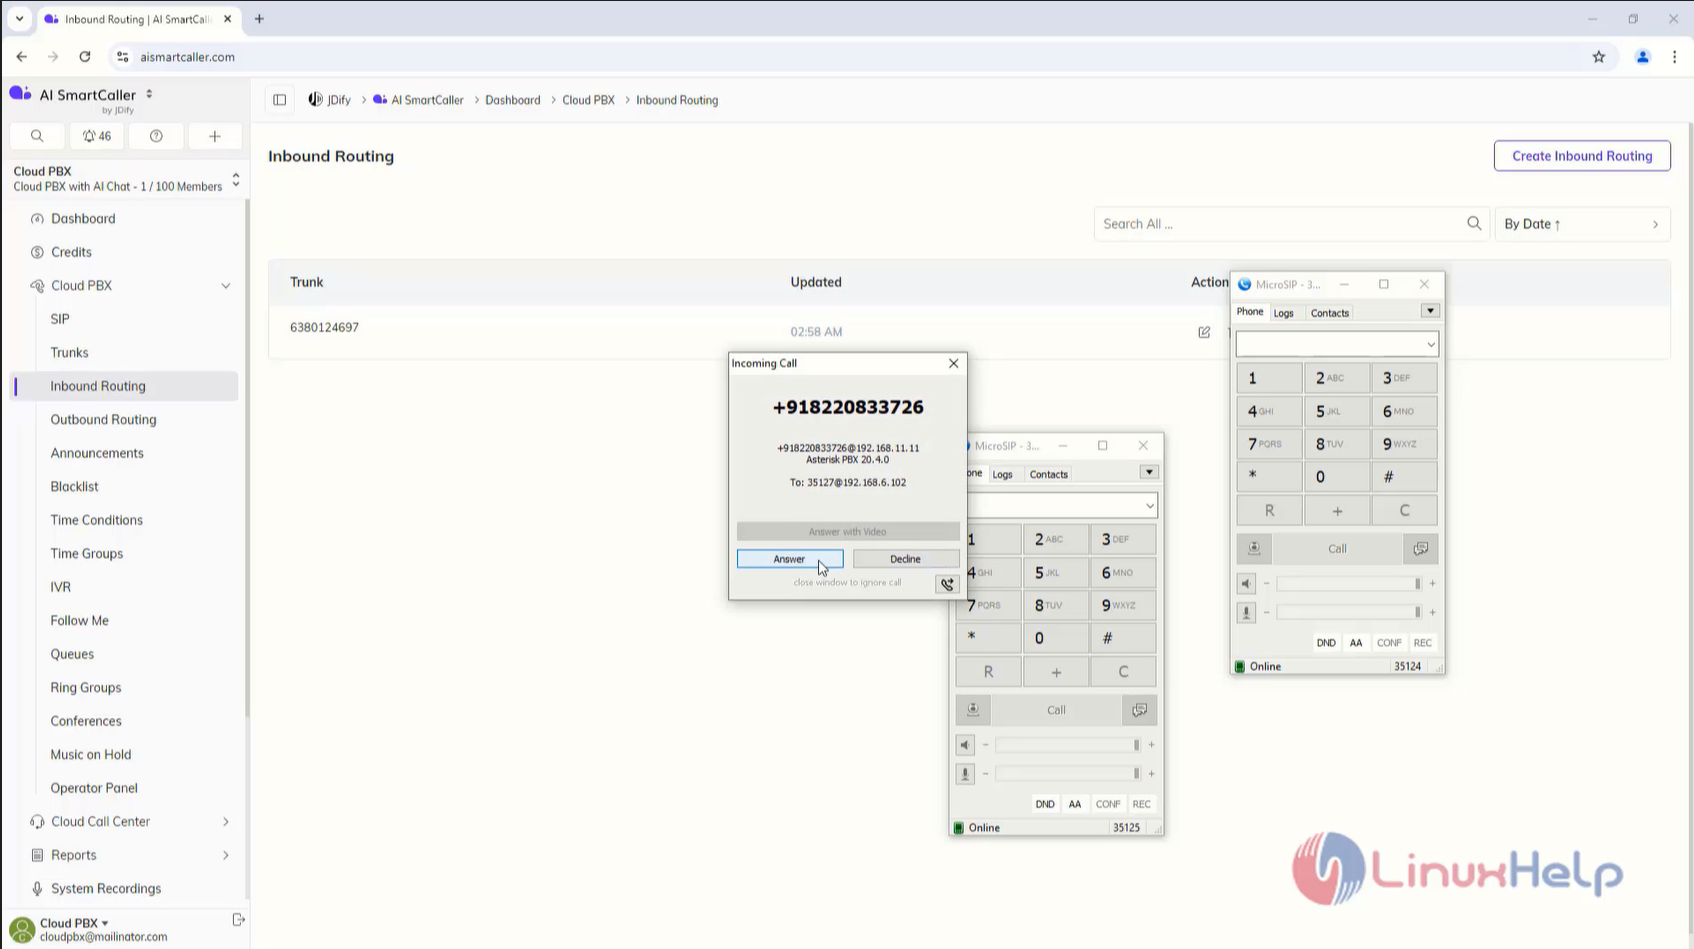1694x949 pixels.
Task: Click the message icon in MicroSIP 35125
Action: point(1139,710)
